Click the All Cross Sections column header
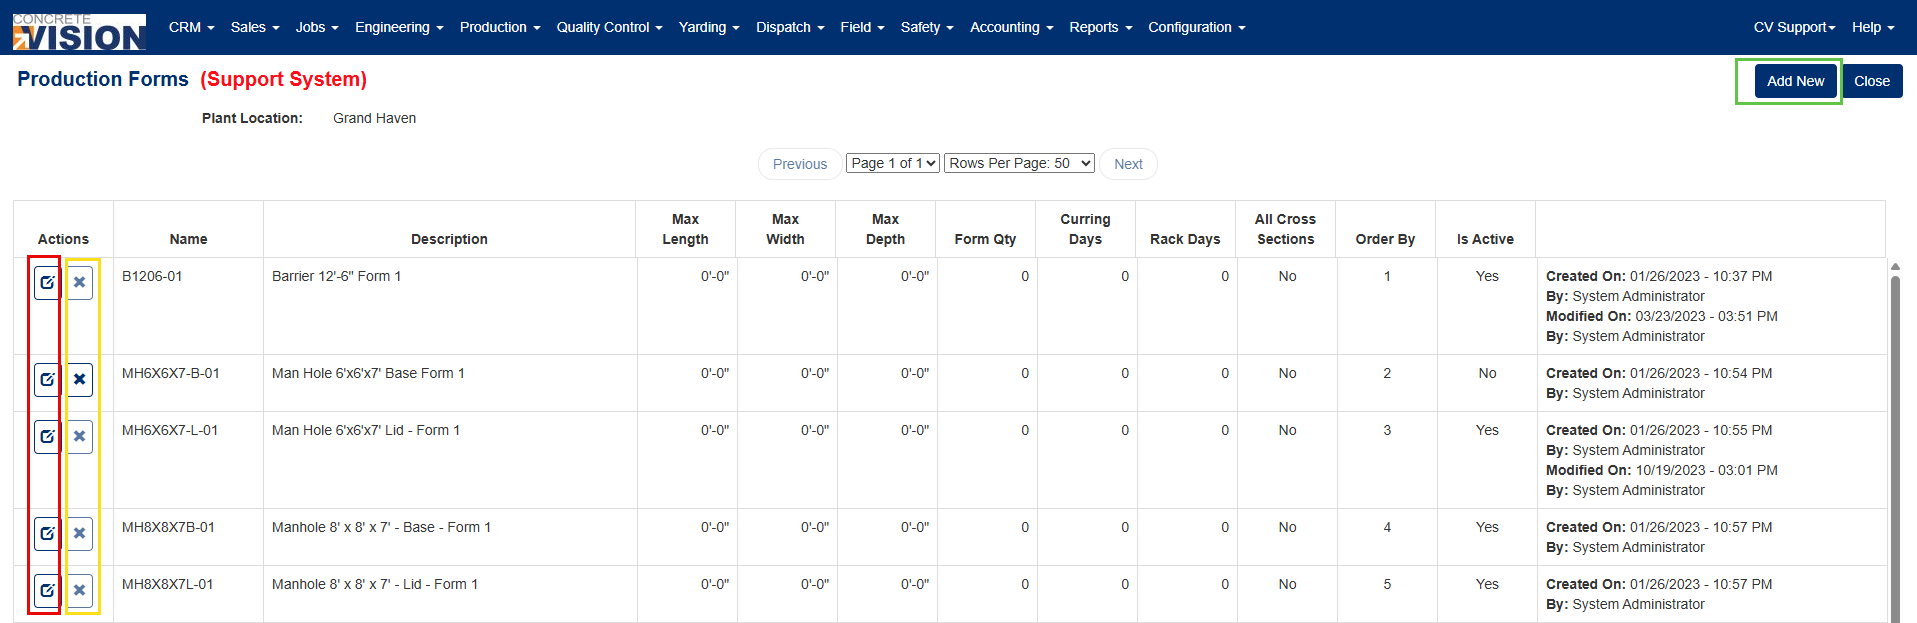Image resolution: width=1917 pixels, height=623 pixels. pyautogui.click(x=1285, y=229)
